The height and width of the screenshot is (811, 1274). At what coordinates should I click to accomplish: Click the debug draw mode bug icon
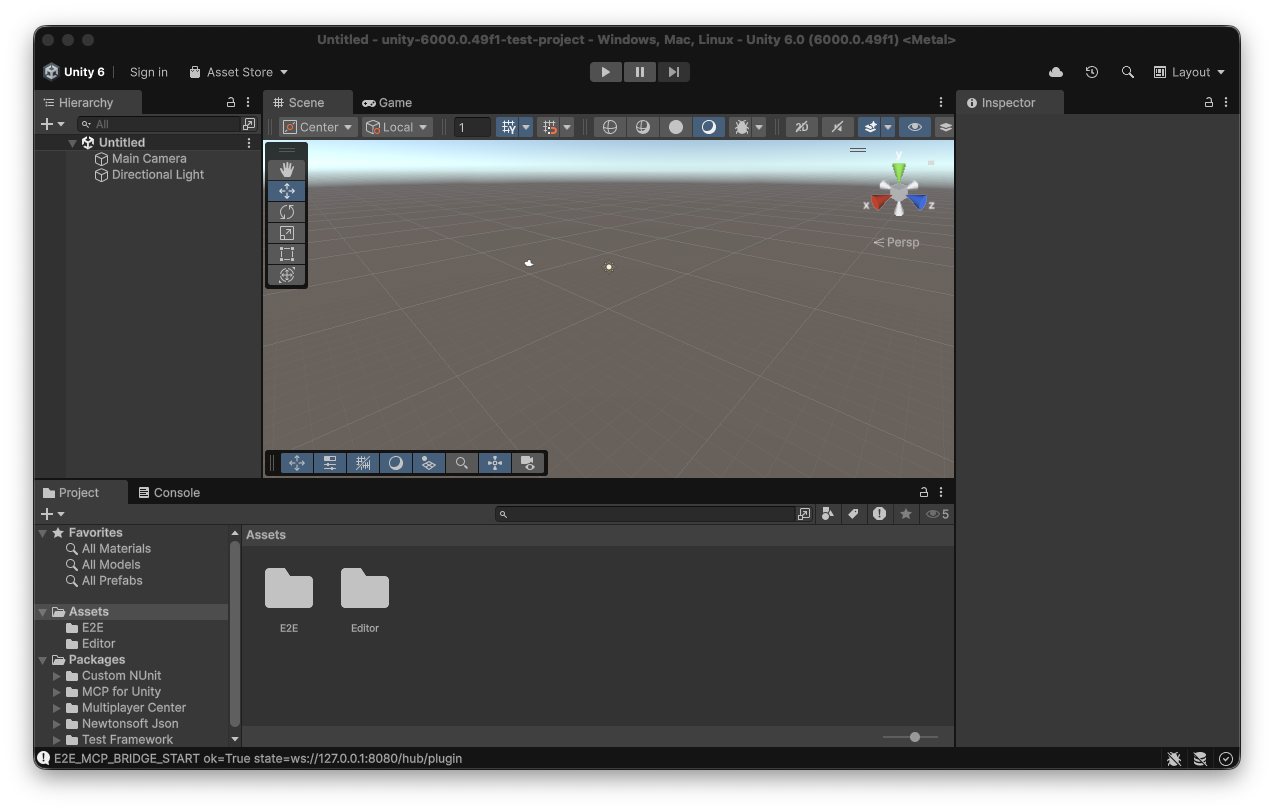pos(742,127)
